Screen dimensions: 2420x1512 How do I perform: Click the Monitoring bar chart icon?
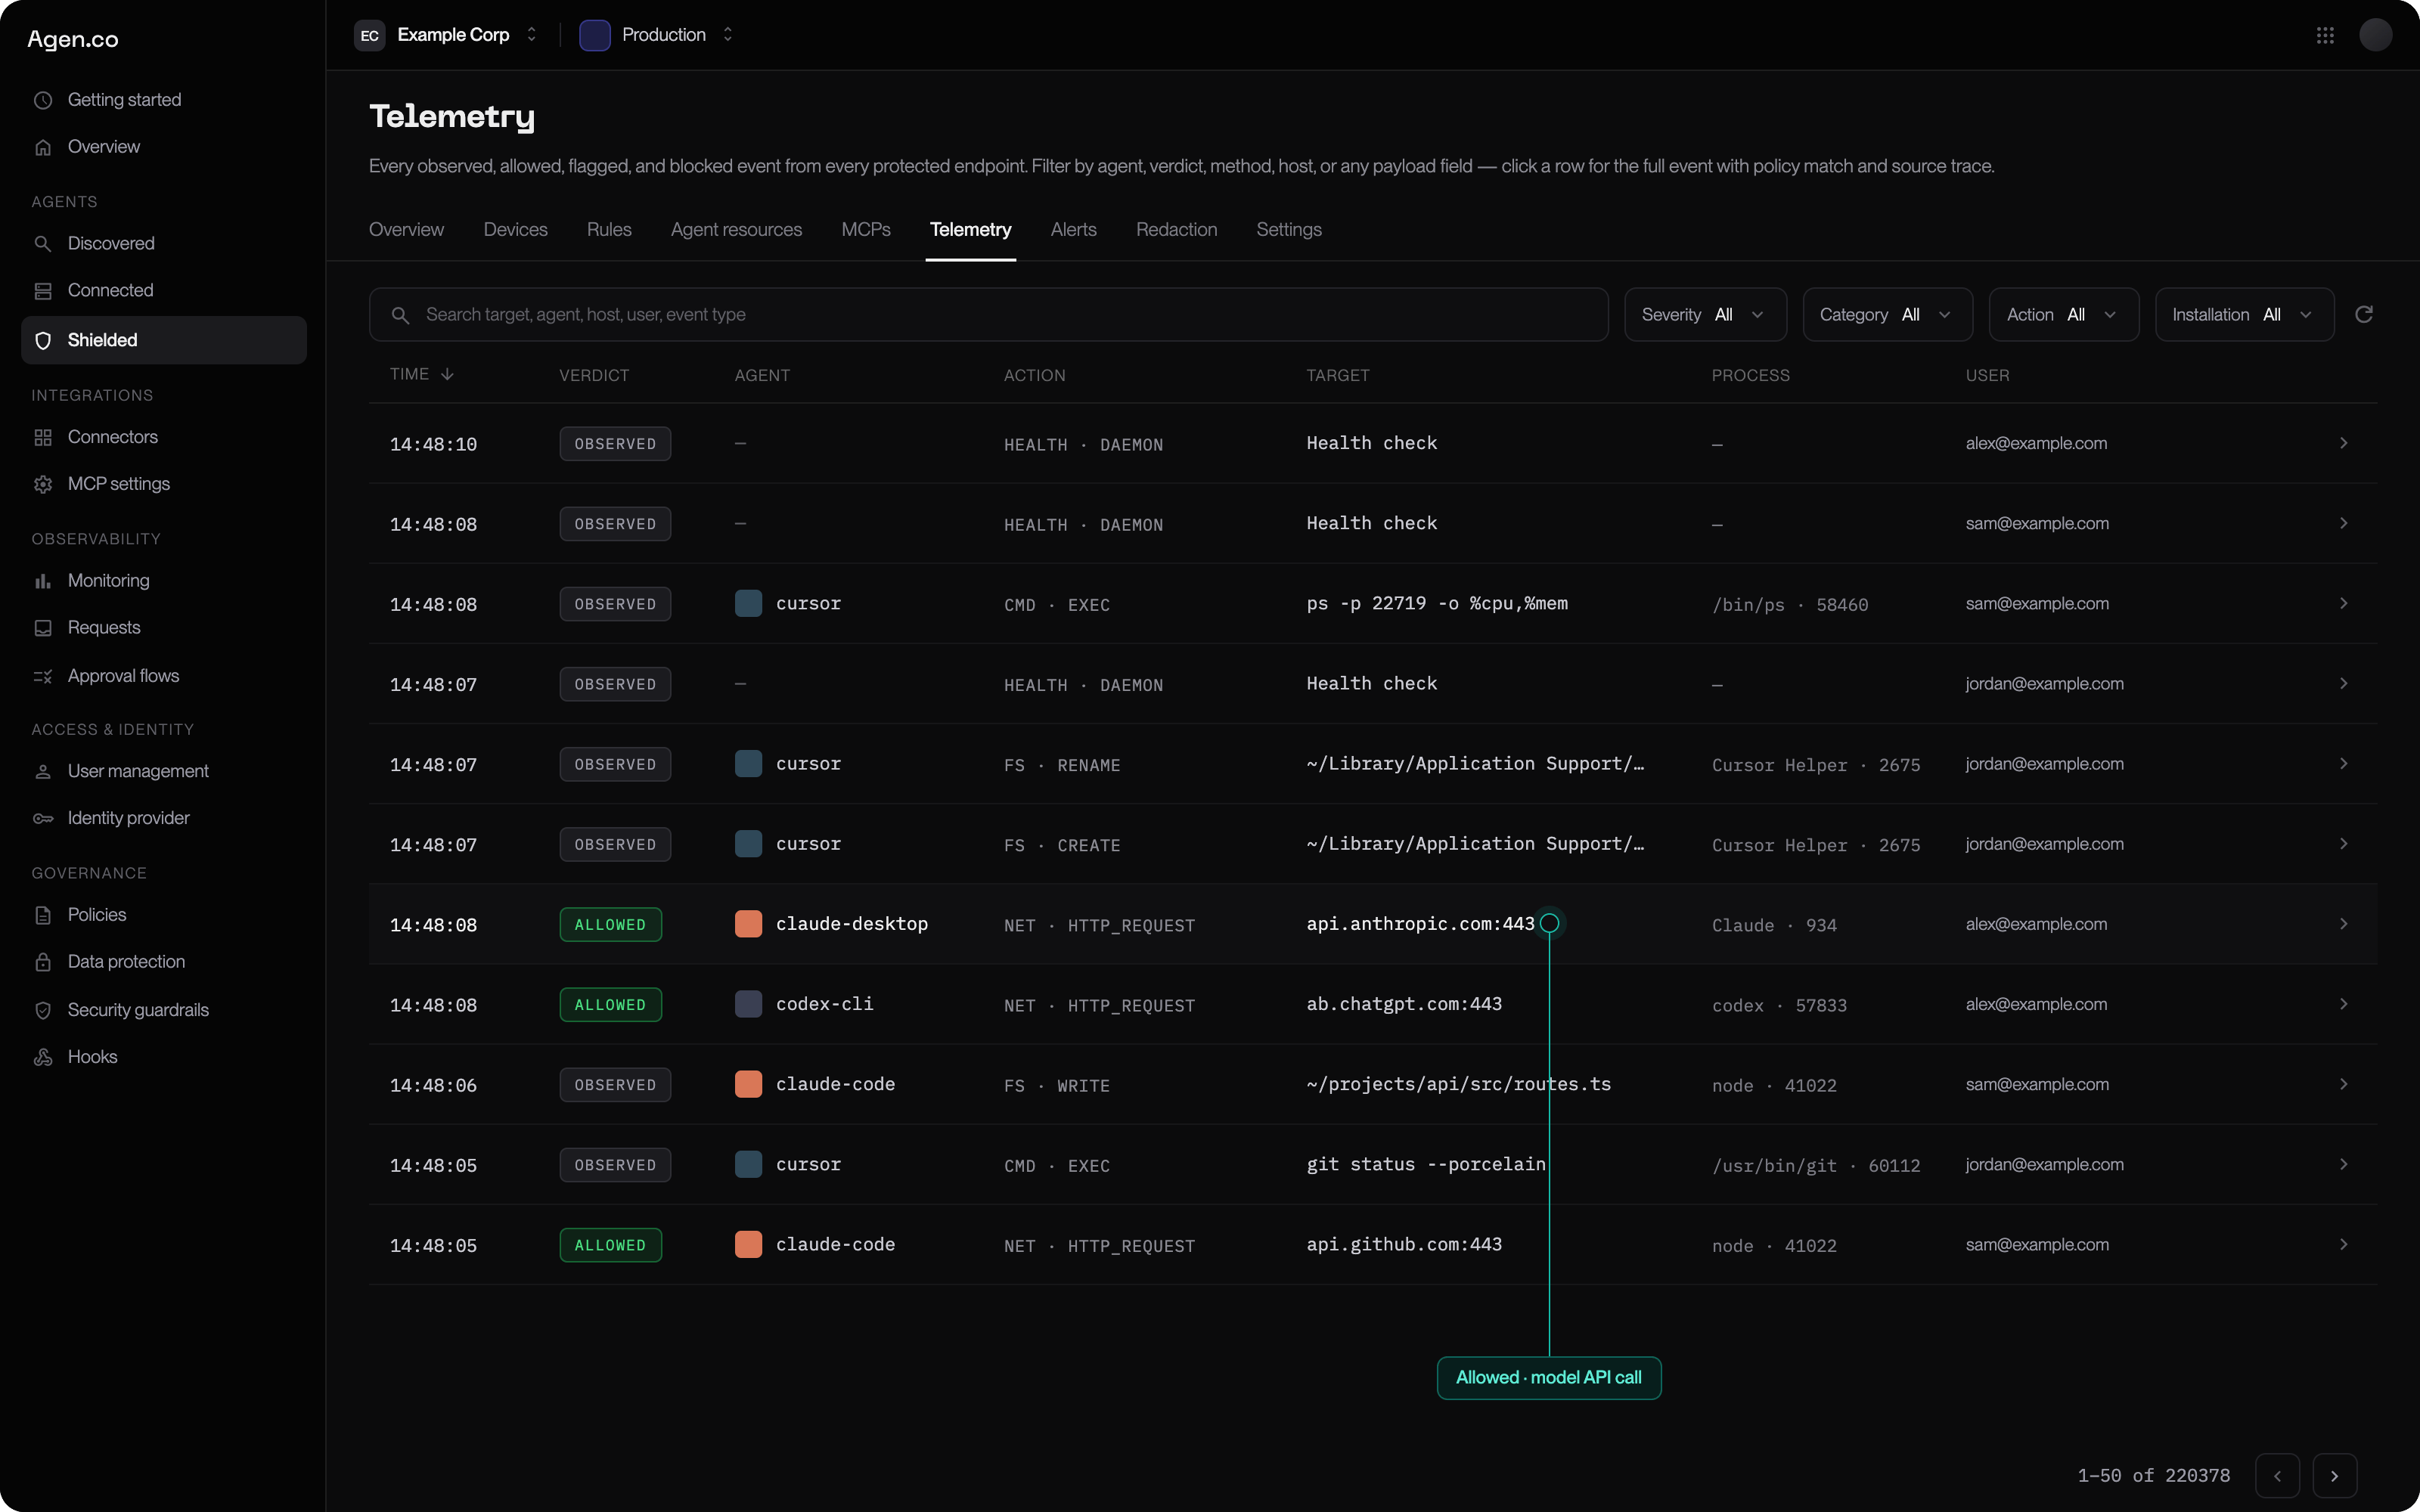coord(43,581)
